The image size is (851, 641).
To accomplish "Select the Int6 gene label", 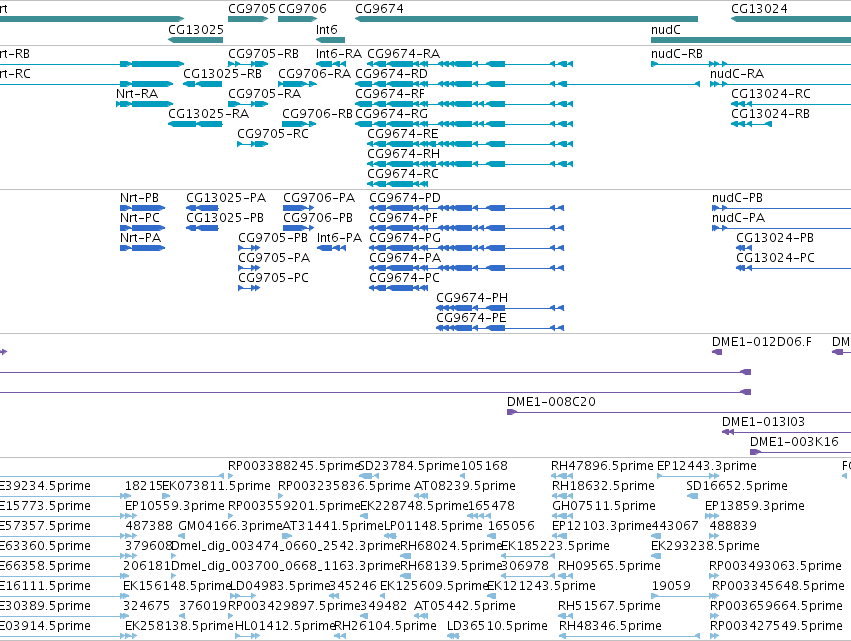I will (327, 29).
